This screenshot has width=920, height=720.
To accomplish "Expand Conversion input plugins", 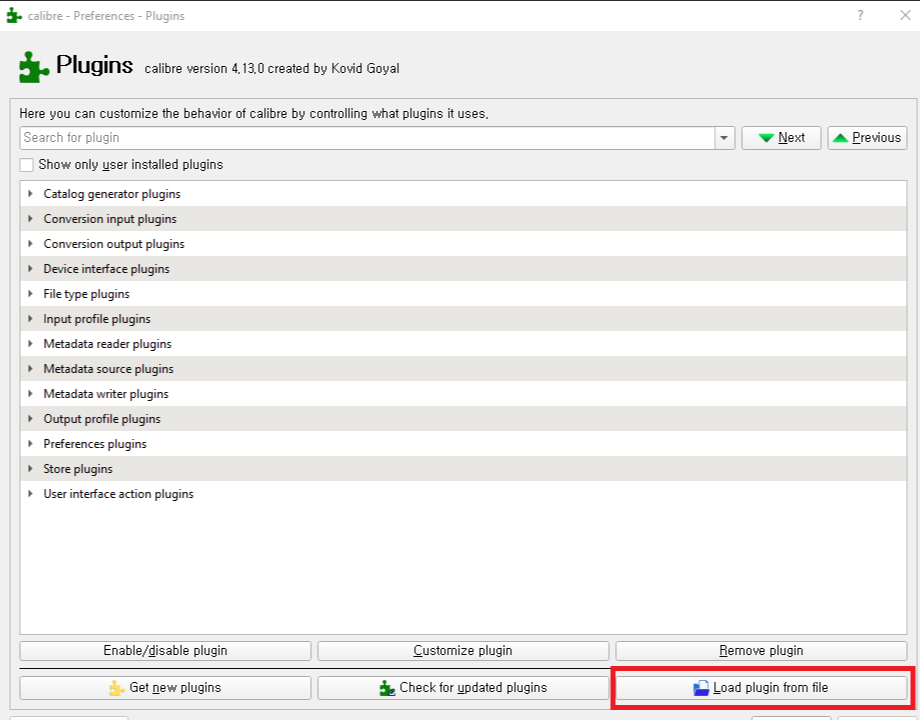I will pos(30,219).
